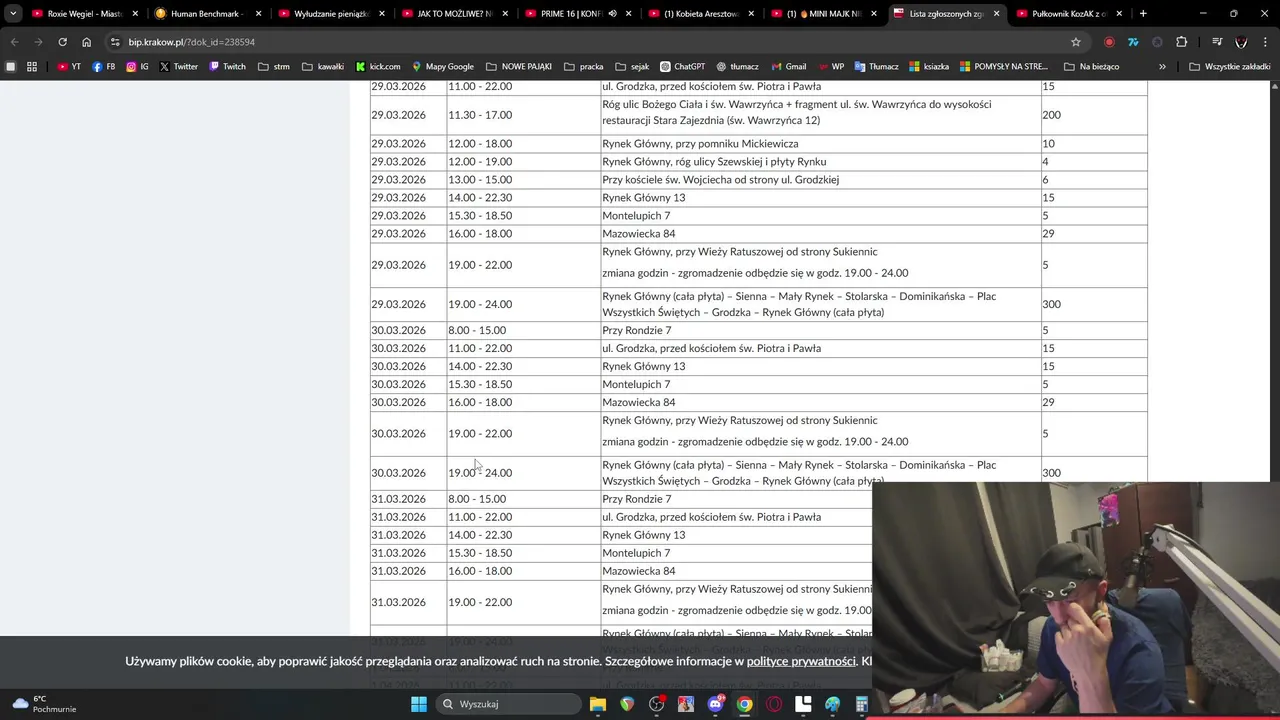Expand the strm bookmark folder
This screenshot has width=1280, height=720.
coord(273,66)
